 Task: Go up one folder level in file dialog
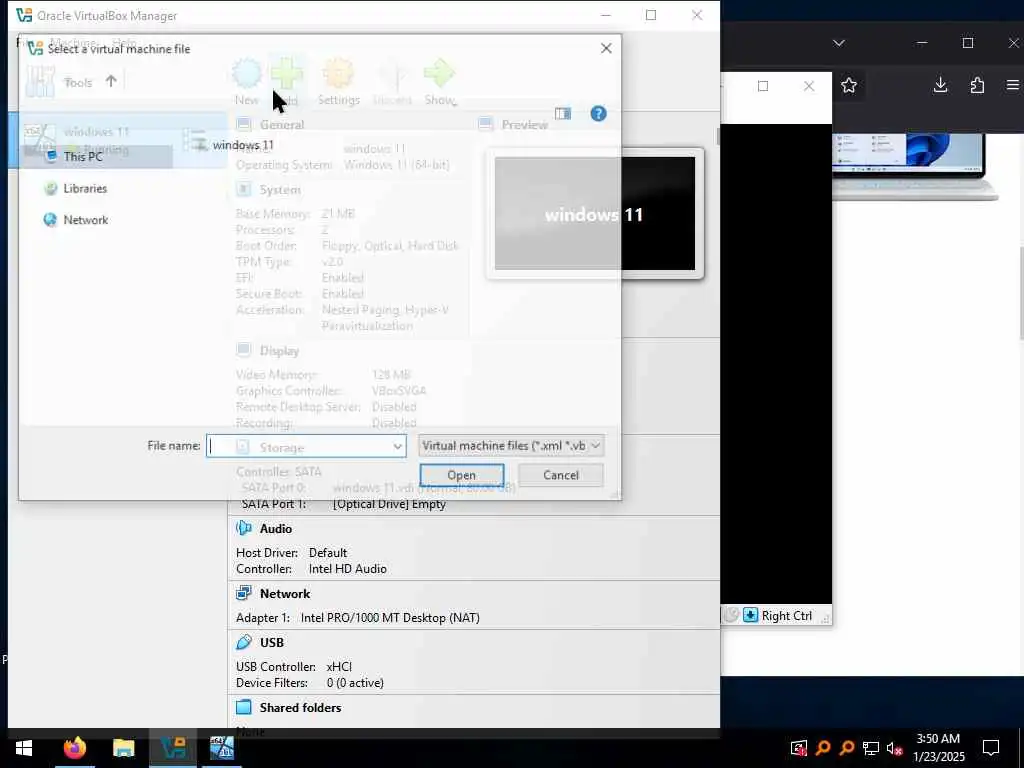[111, 81]
